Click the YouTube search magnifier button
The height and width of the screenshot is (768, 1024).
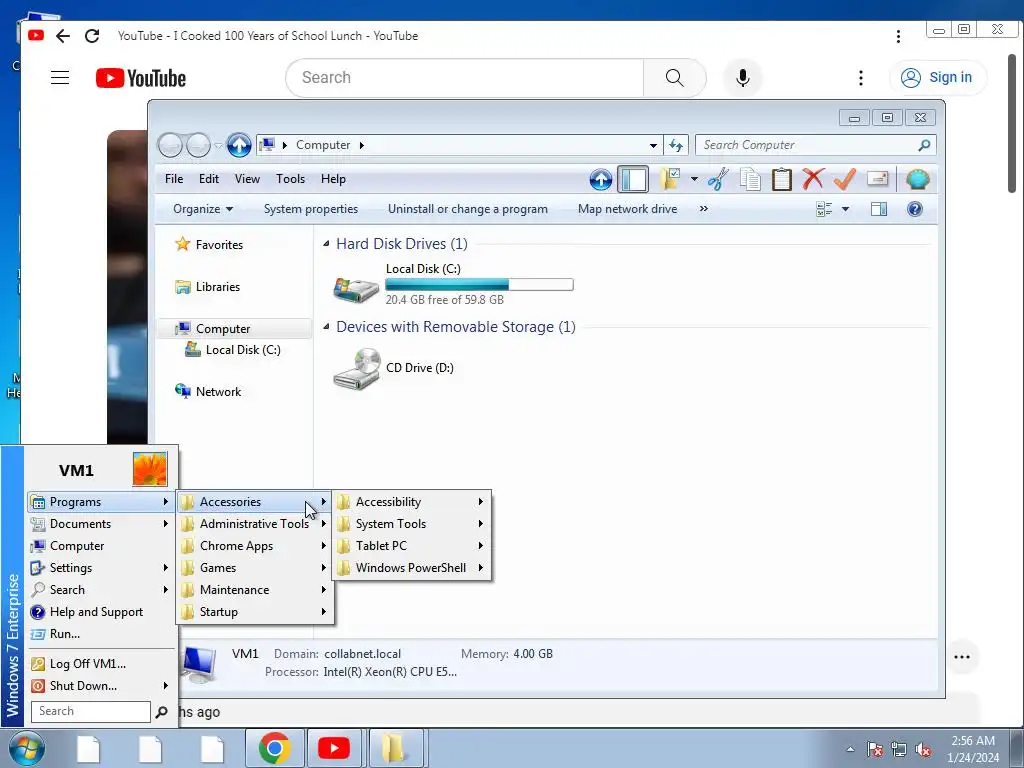tap(675, 78)
